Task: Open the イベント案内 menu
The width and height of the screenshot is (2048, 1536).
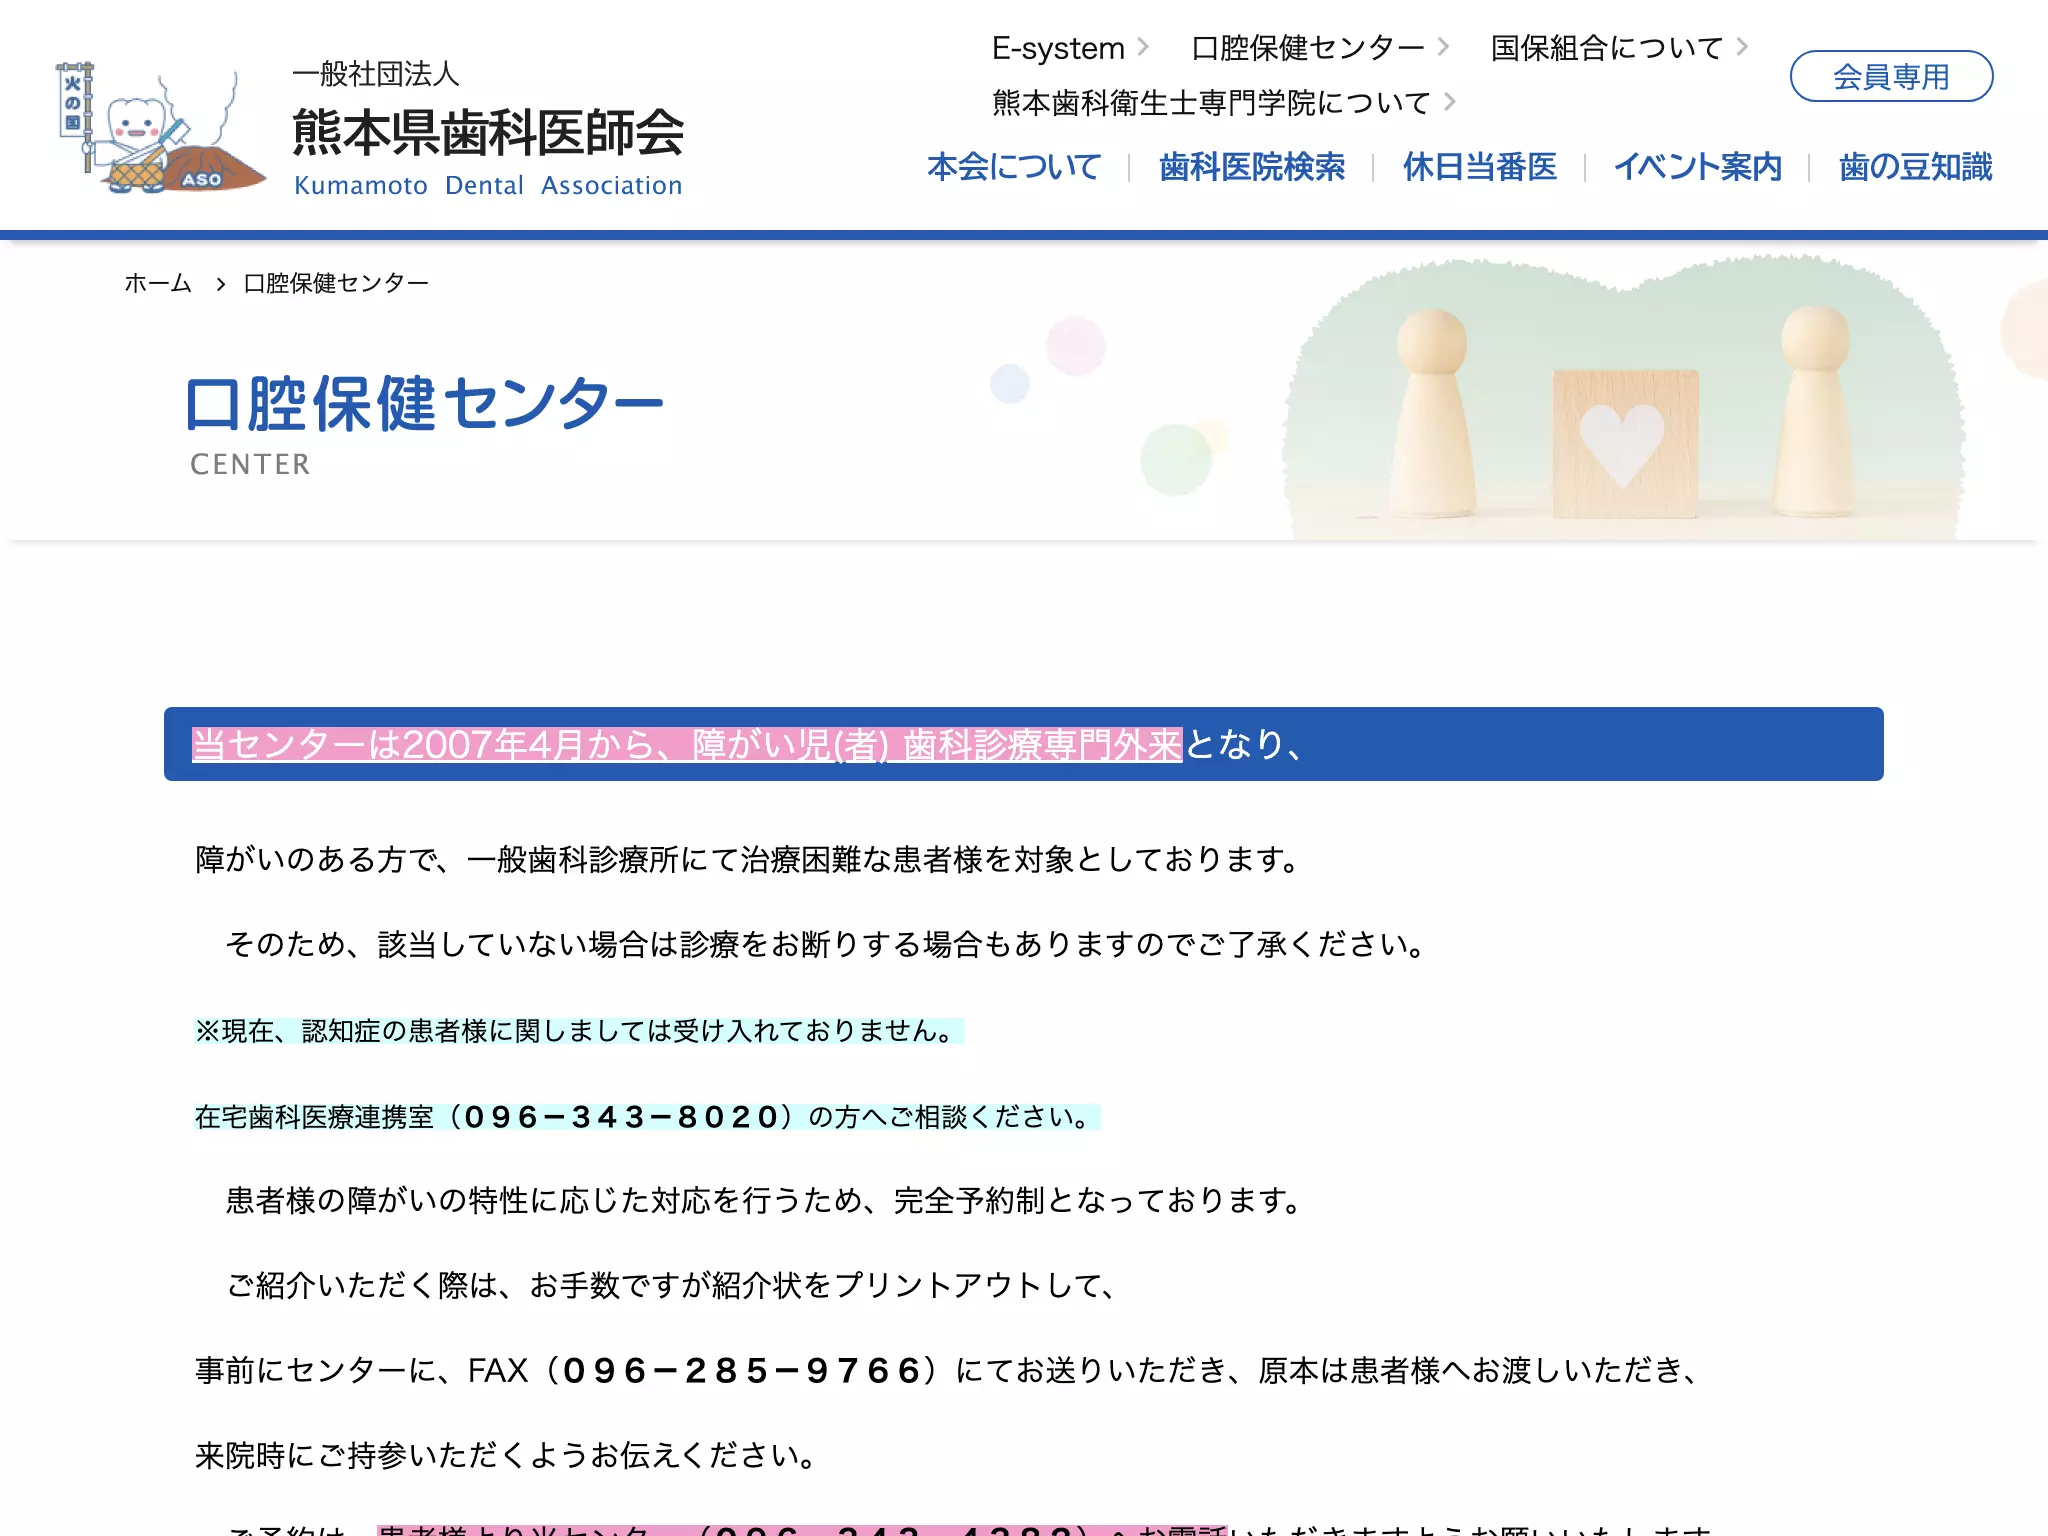Action: click(x=1698, y=167)
